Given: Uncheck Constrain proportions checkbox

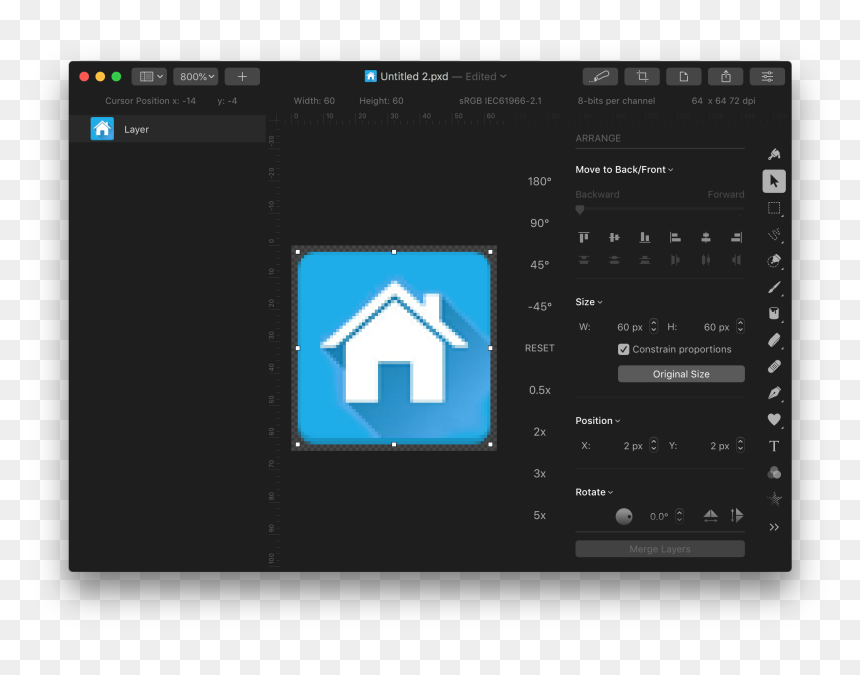Looking at the screenshot, I should (x=624, y=349).
